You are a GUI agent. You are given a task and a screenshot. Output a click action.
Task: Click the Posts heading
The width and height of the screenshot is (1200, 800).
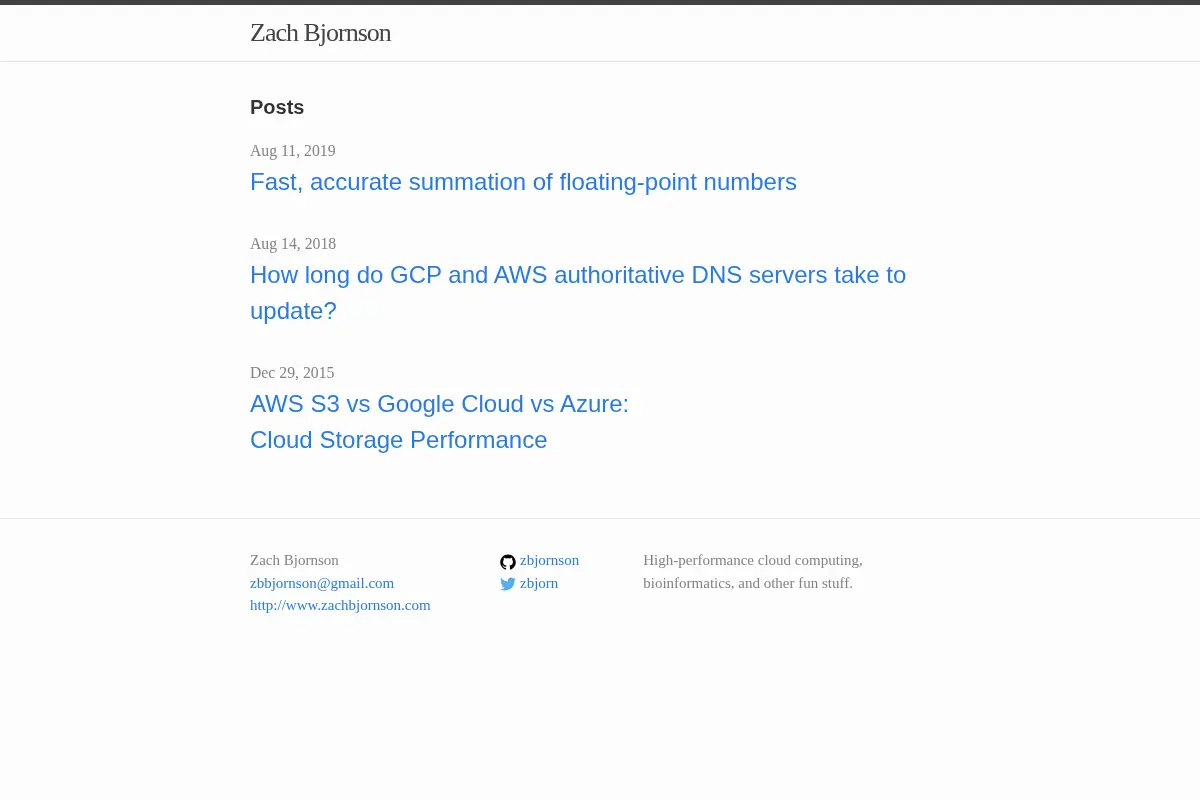tap(277, 107)
